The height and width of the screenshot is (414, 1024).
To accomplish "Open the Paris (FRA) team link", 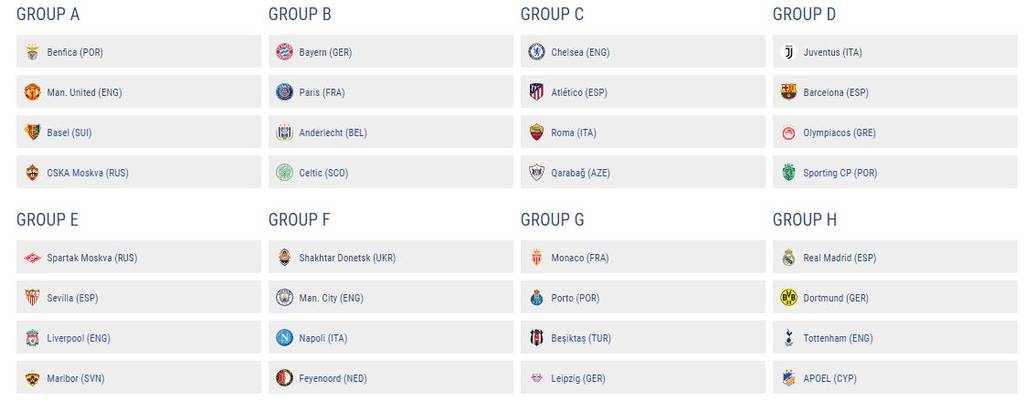I will coord(322,92).
